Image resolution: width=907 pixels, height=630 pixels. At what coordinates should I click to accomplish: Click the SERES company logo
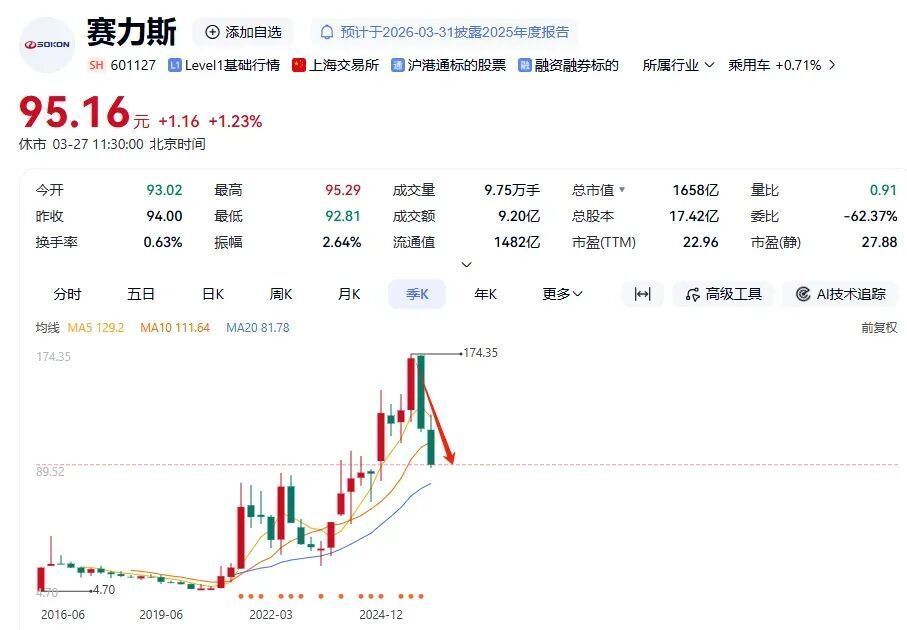47,44
